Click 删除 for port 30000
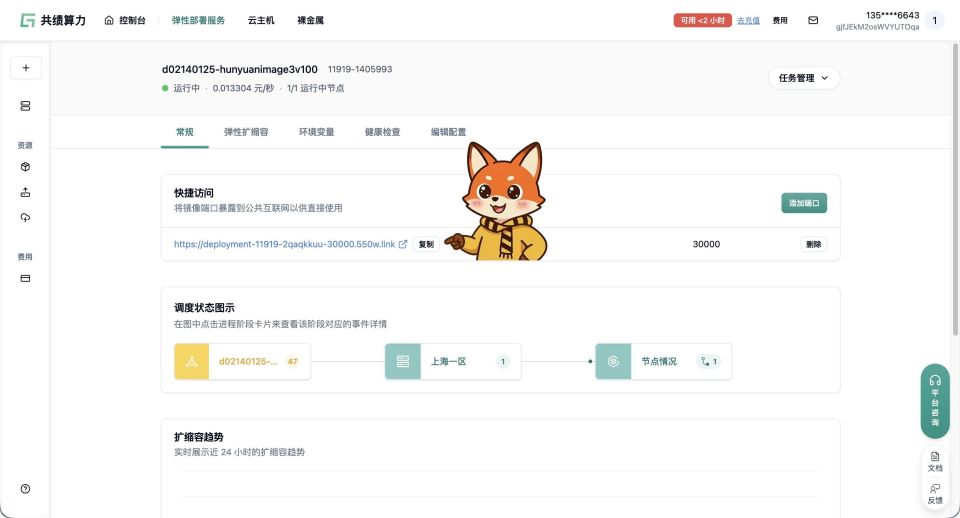960x518 pixels. point(814,244)
